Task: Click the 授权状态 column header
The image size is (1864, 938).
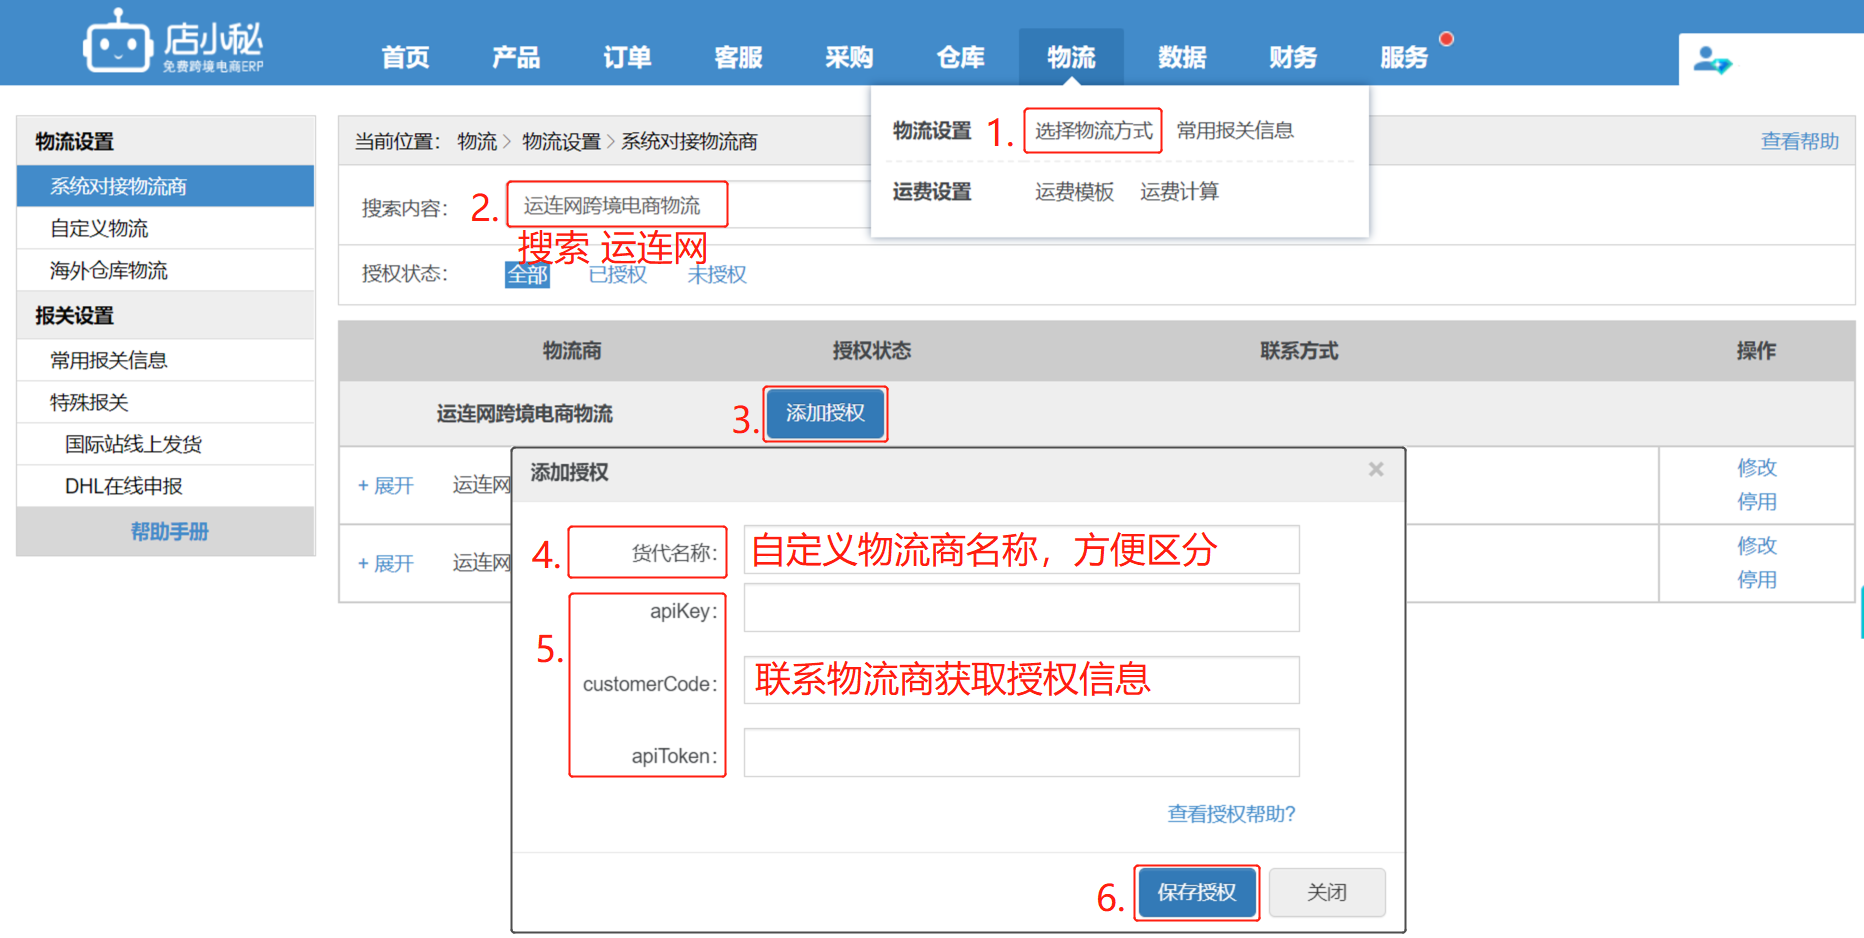Action: point(872,351)
